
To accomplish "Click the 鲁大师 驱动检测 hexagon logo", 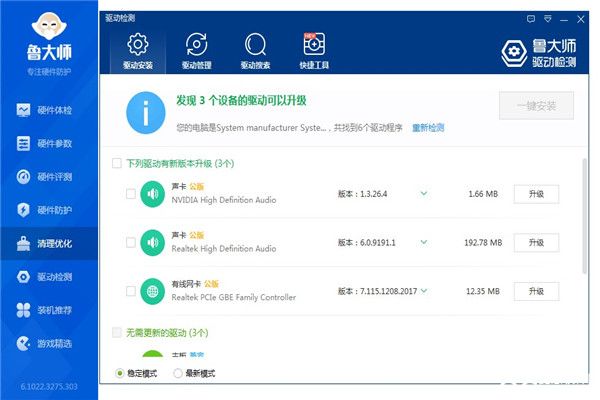I will 514,52.
